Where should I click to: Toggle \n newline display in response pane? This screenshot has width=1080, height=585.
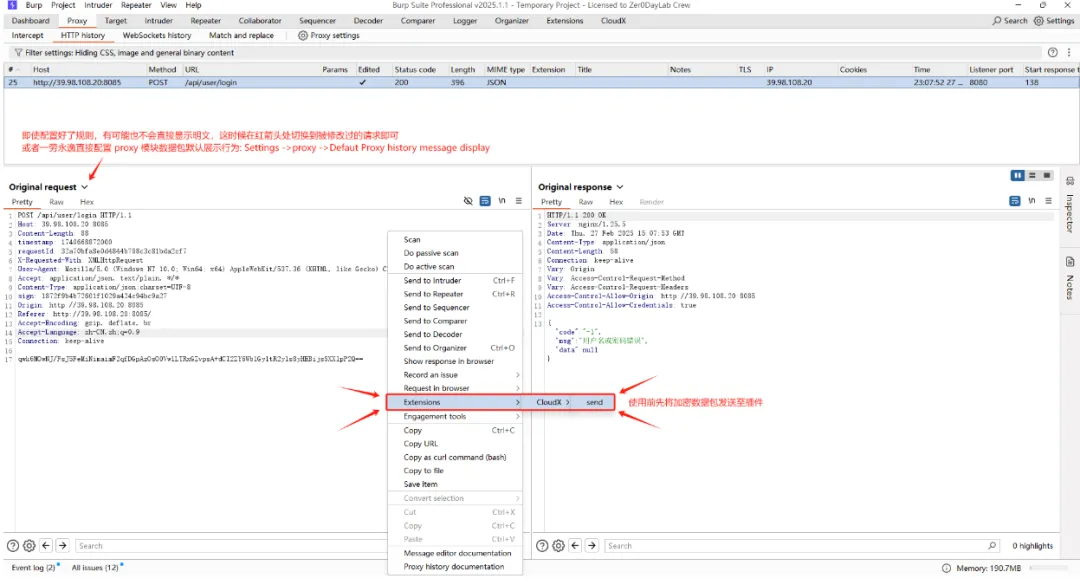coord(1032,201)
